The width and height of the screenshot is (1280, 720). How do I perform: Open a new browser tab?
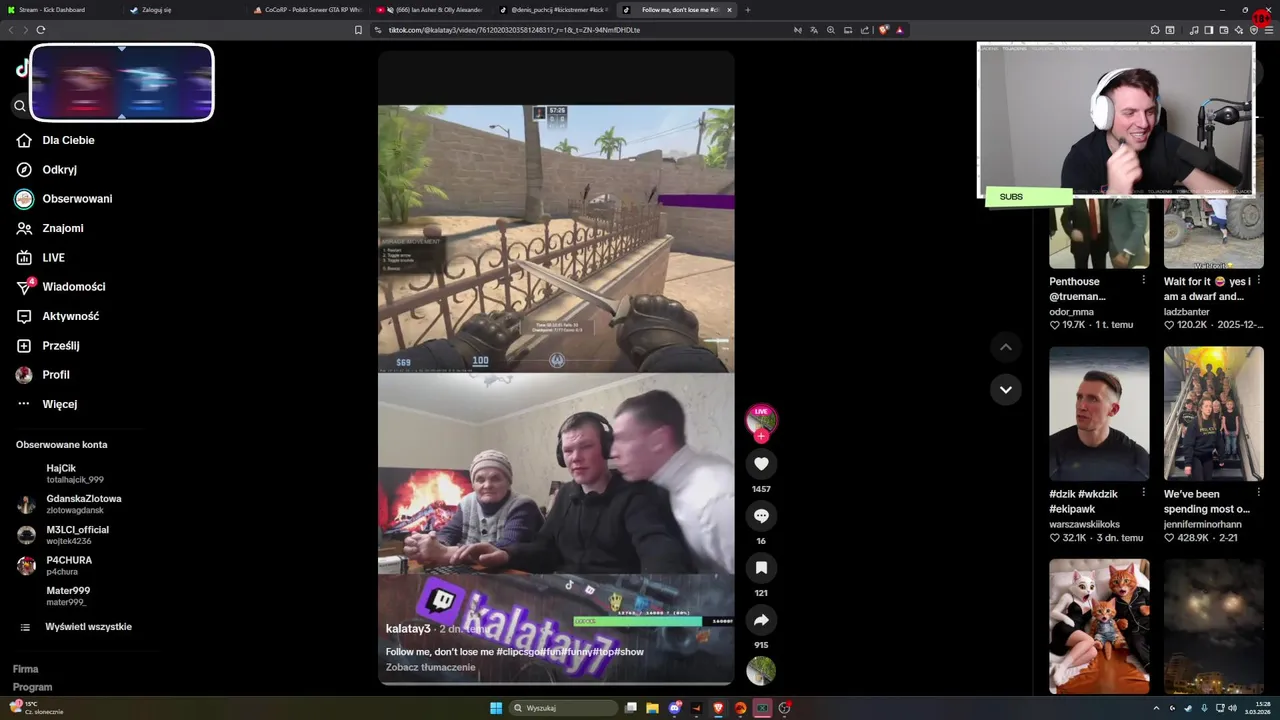click(x=748, y=9)
